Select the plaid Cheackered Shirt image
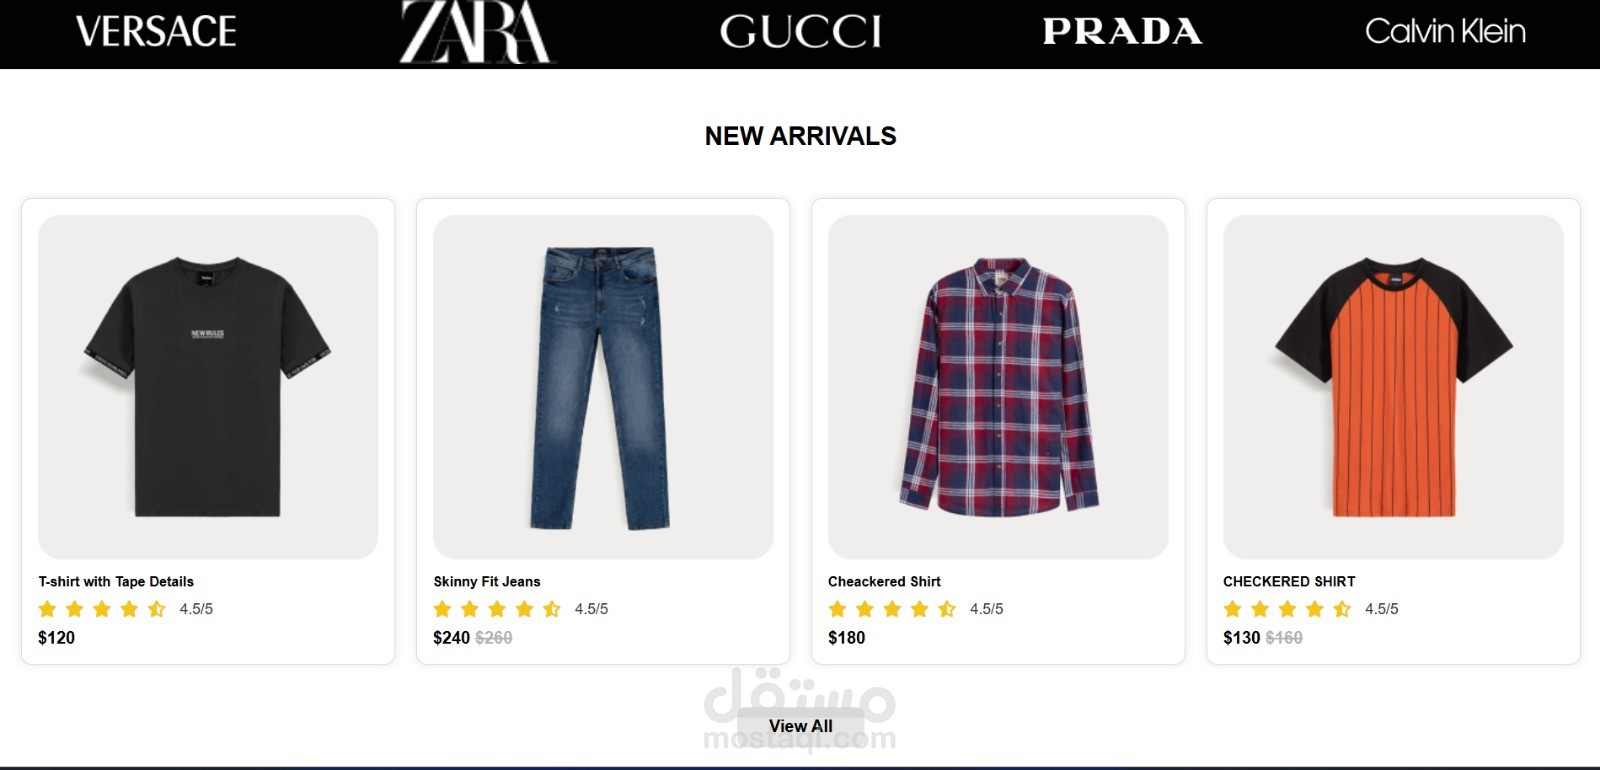Screen dimensions: 1600x770 998,387
